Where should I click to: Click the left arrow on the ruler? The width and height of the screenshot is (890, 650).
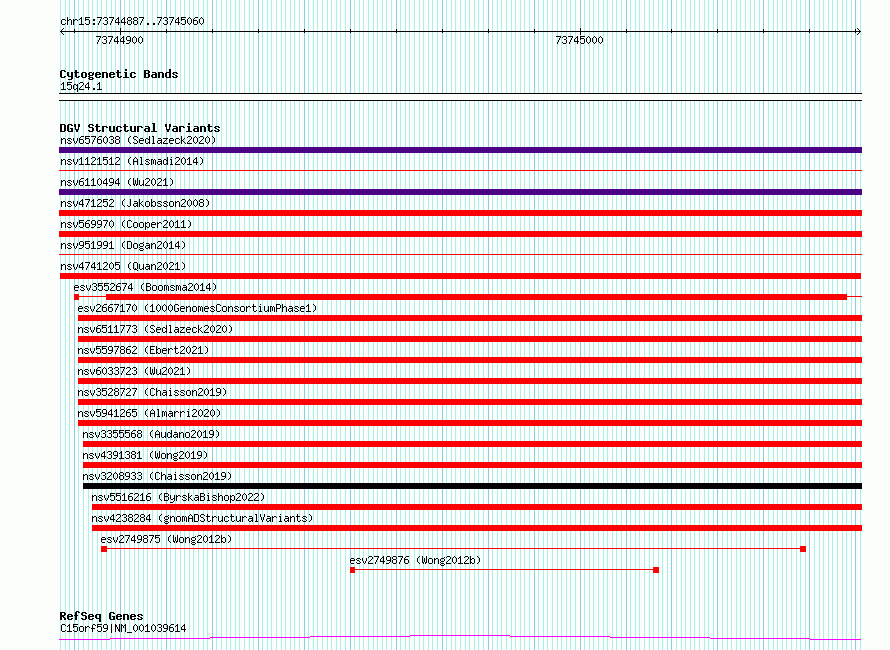(63, 32)
